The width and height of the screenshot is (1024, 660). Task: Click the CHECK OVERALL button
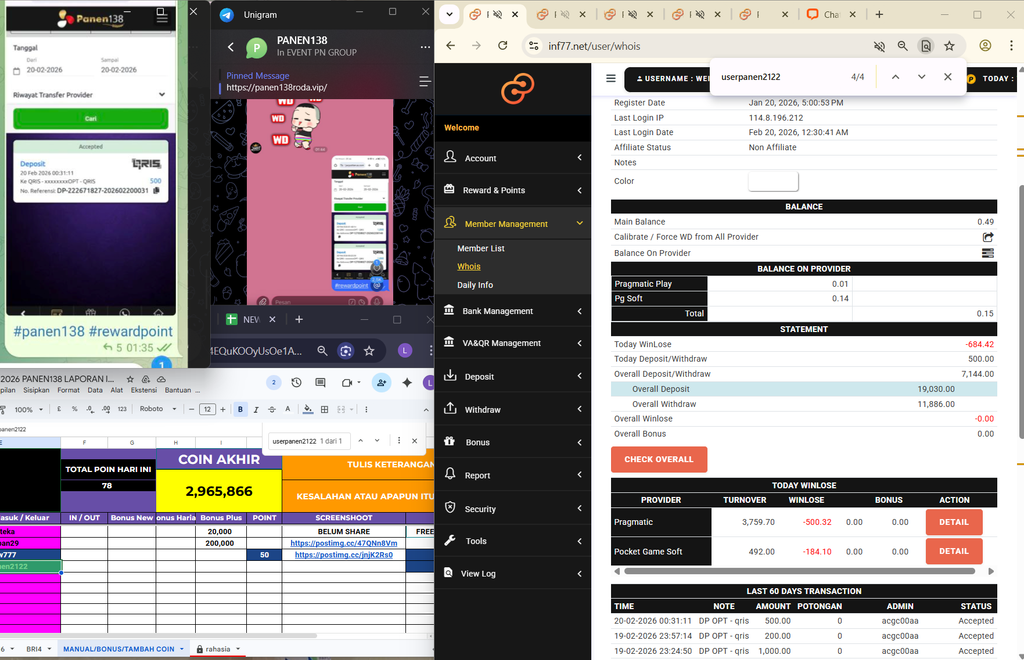point(659,459)
